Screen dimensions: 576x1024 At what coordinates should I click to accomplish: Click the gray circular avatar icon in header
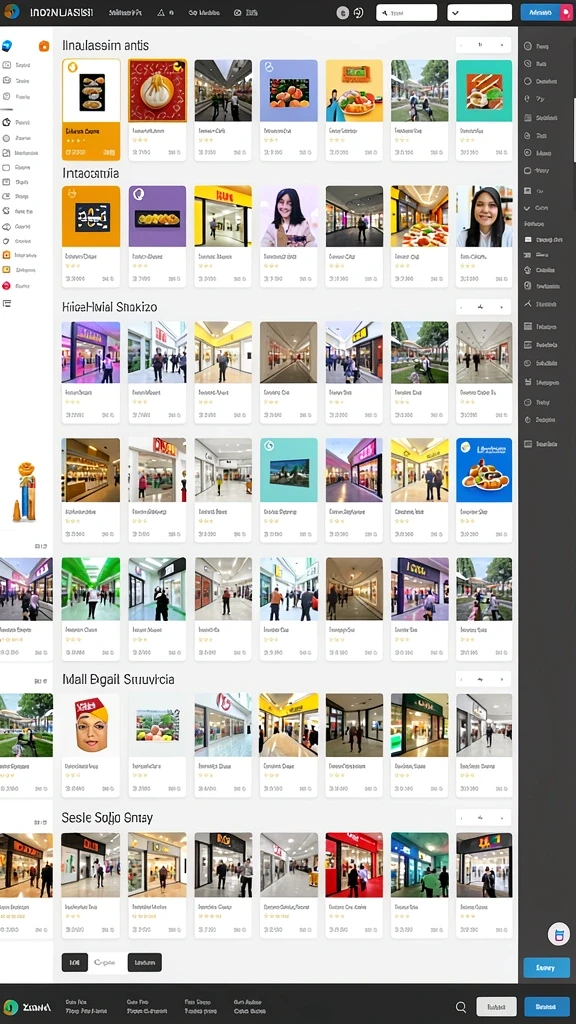tap(342, 12)
